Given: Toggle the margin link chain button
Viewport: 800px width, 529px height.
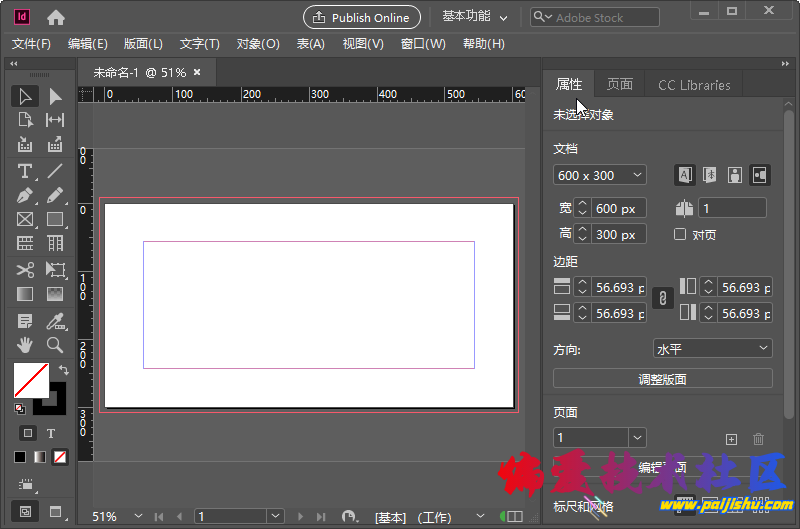Looking at the screenshot, I should (661, 298).
